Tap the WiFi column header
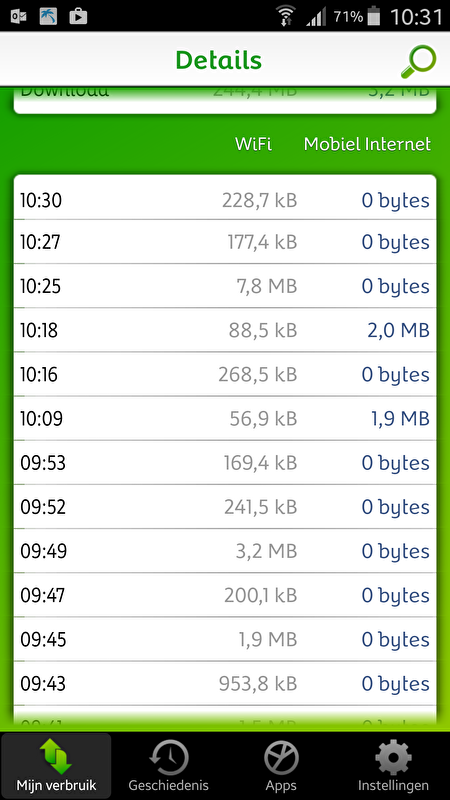The image size is (450, 800). pyautogui.click(x=253, y=144)
